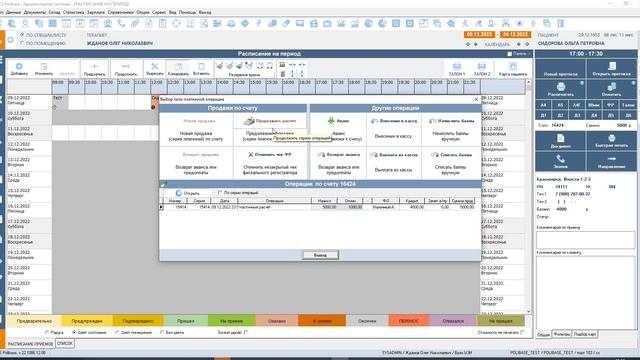Click Быстрая печать tile

(x=611, y=141)
